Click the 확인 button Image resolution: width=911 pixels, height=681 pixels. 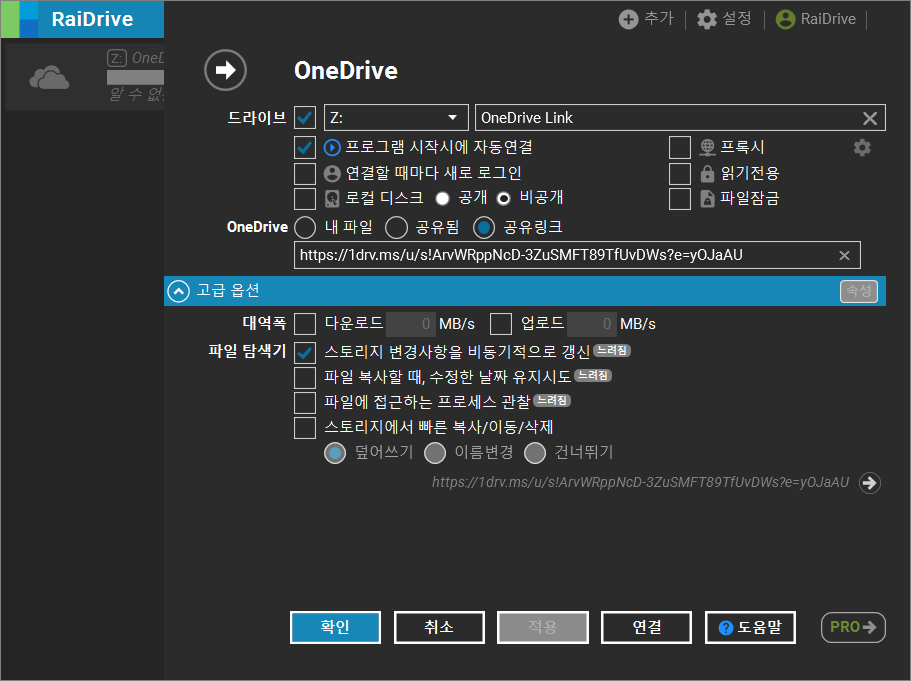click(335, 628)
